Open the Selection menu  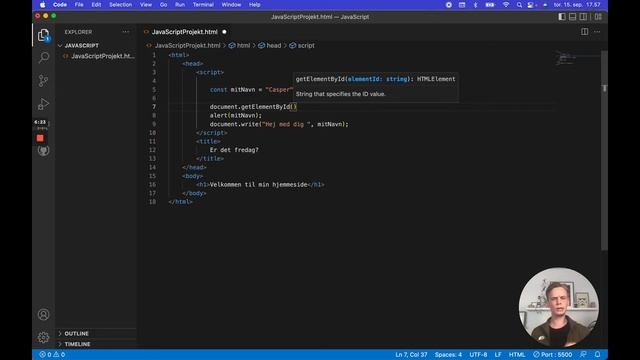(120, 5)
